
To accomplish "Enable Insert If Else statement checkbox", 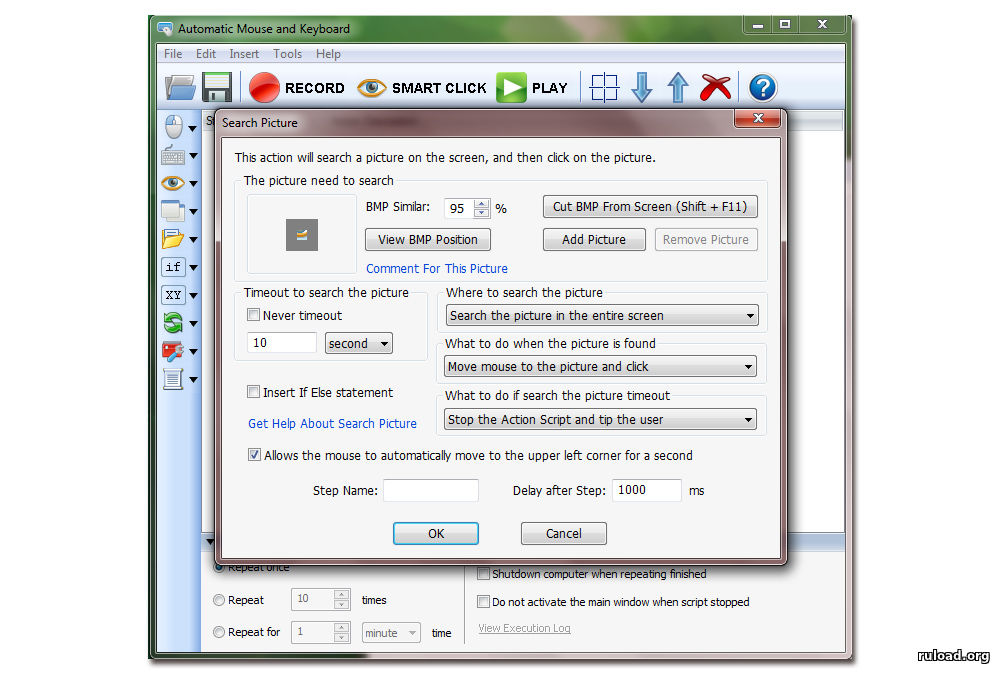I will coord(253,392).
